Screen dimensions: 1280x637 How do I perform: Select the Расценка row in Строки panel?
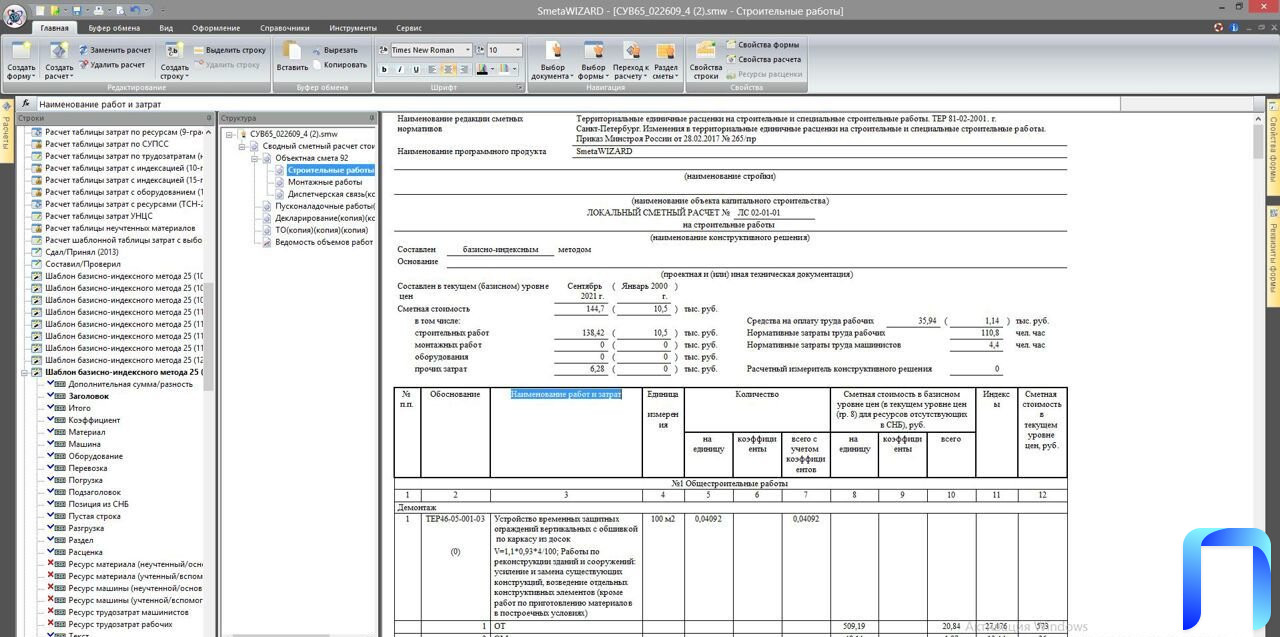tap(86, 551)
